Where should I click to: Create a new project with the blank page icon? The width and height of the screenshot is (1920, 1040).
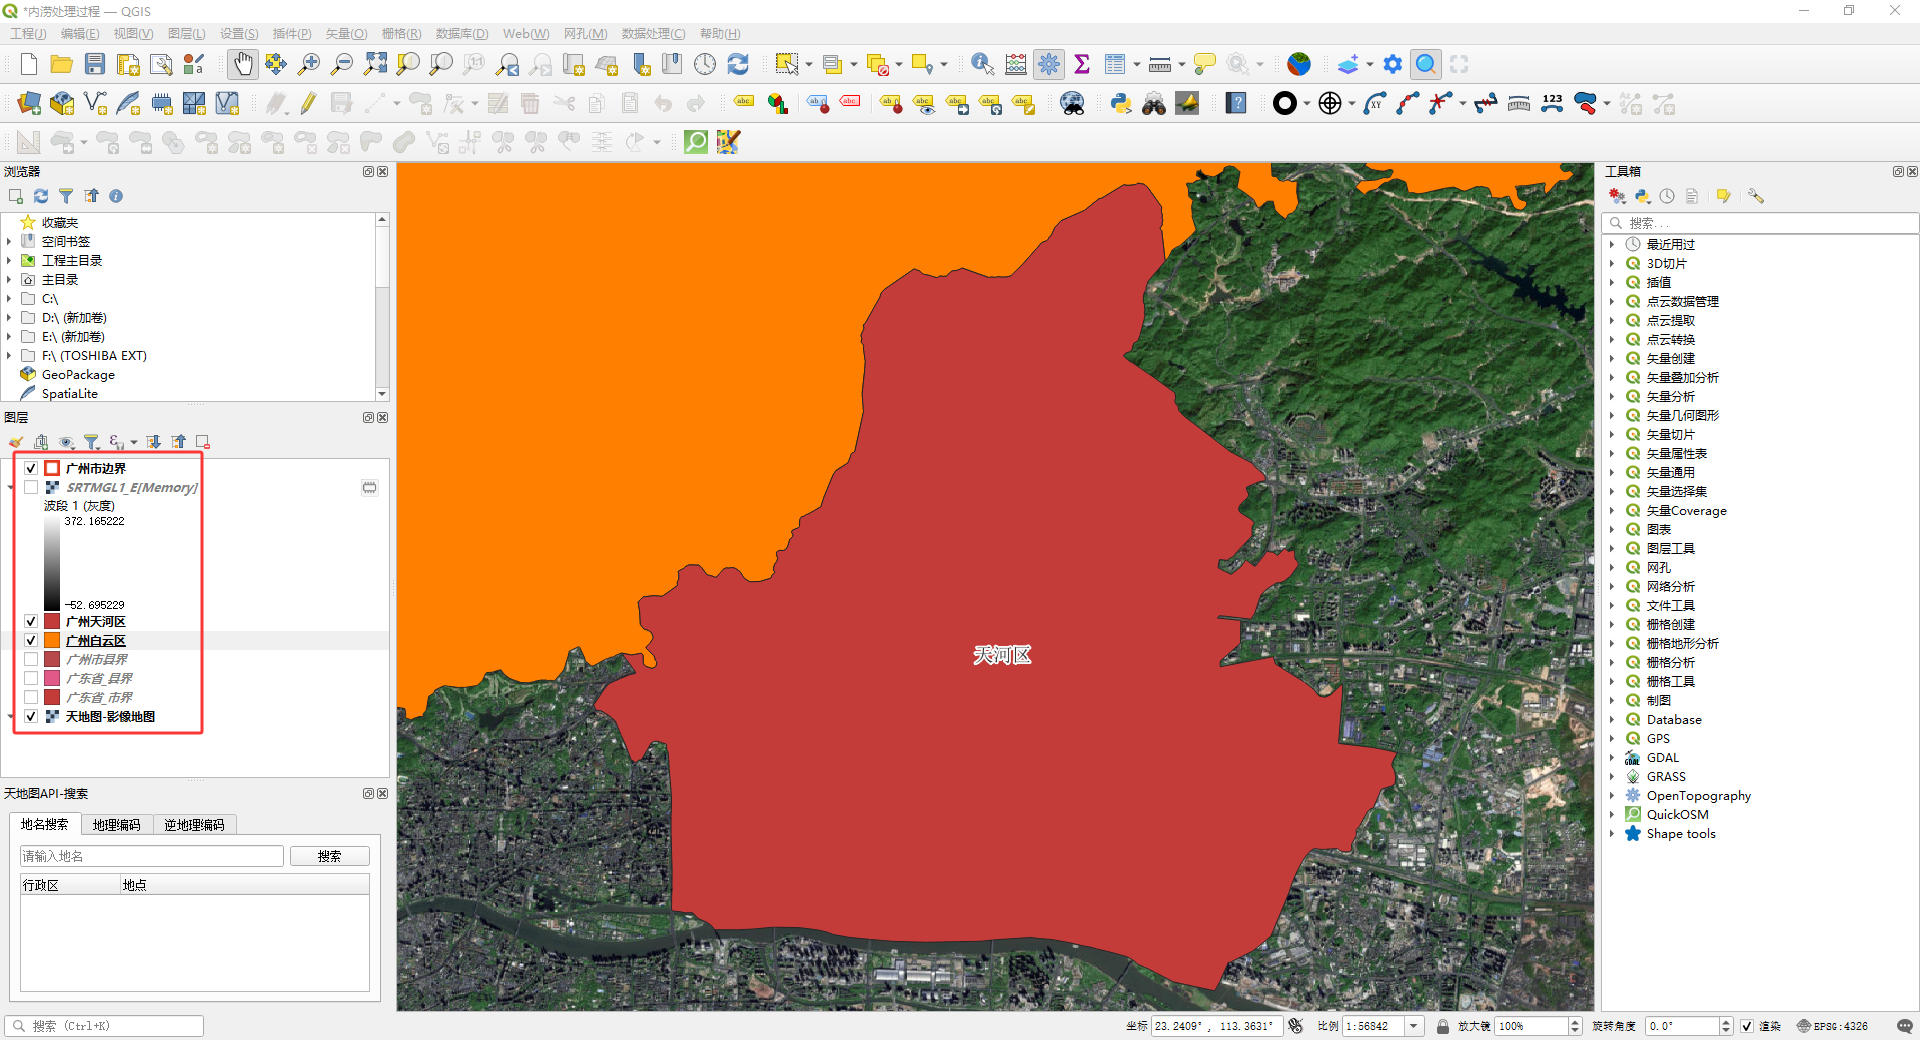tap(29, 65)
